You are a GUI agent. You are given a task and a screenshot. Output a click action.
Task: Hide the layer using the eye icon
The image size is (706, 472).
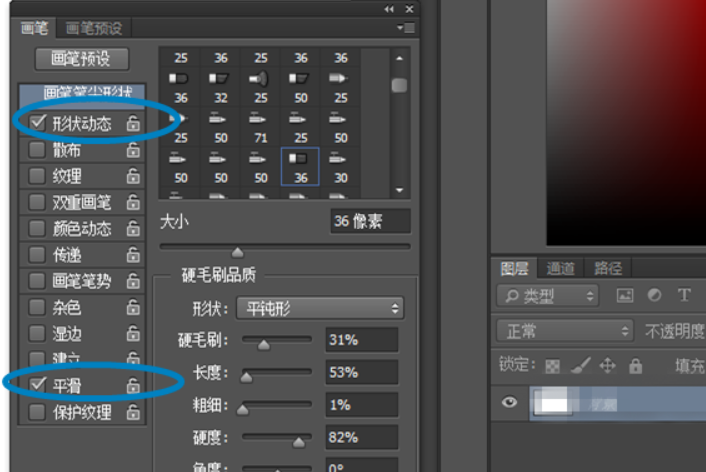point(509,401)
